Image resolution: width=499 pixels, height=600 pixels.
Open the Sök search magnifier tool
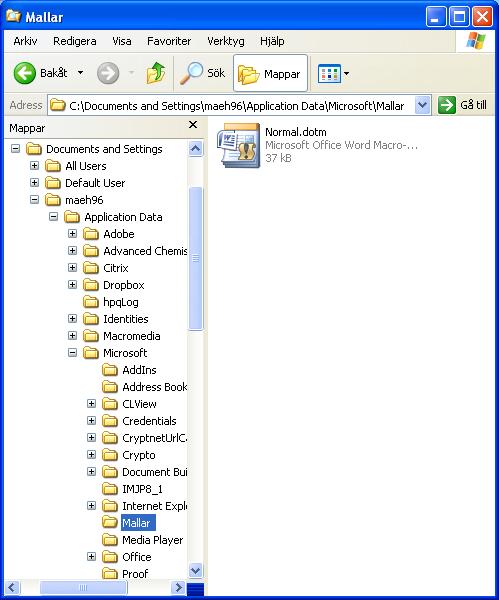[191, 73]
